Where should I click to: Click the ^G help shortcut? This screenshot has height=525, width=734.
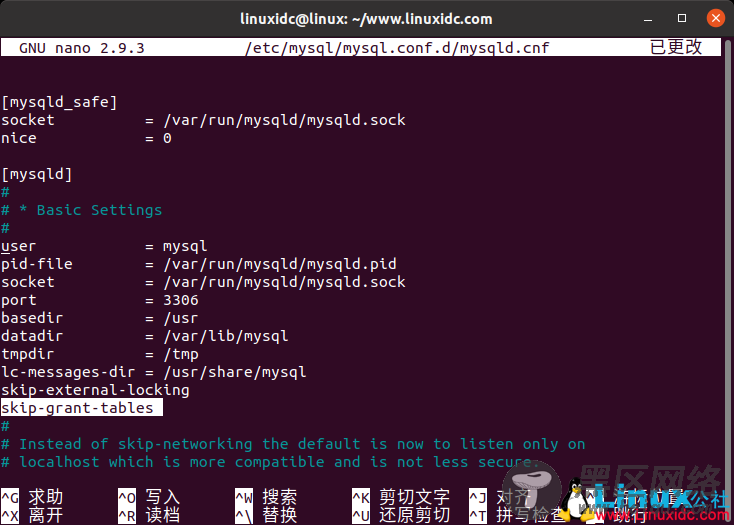[x=32, y=497]
